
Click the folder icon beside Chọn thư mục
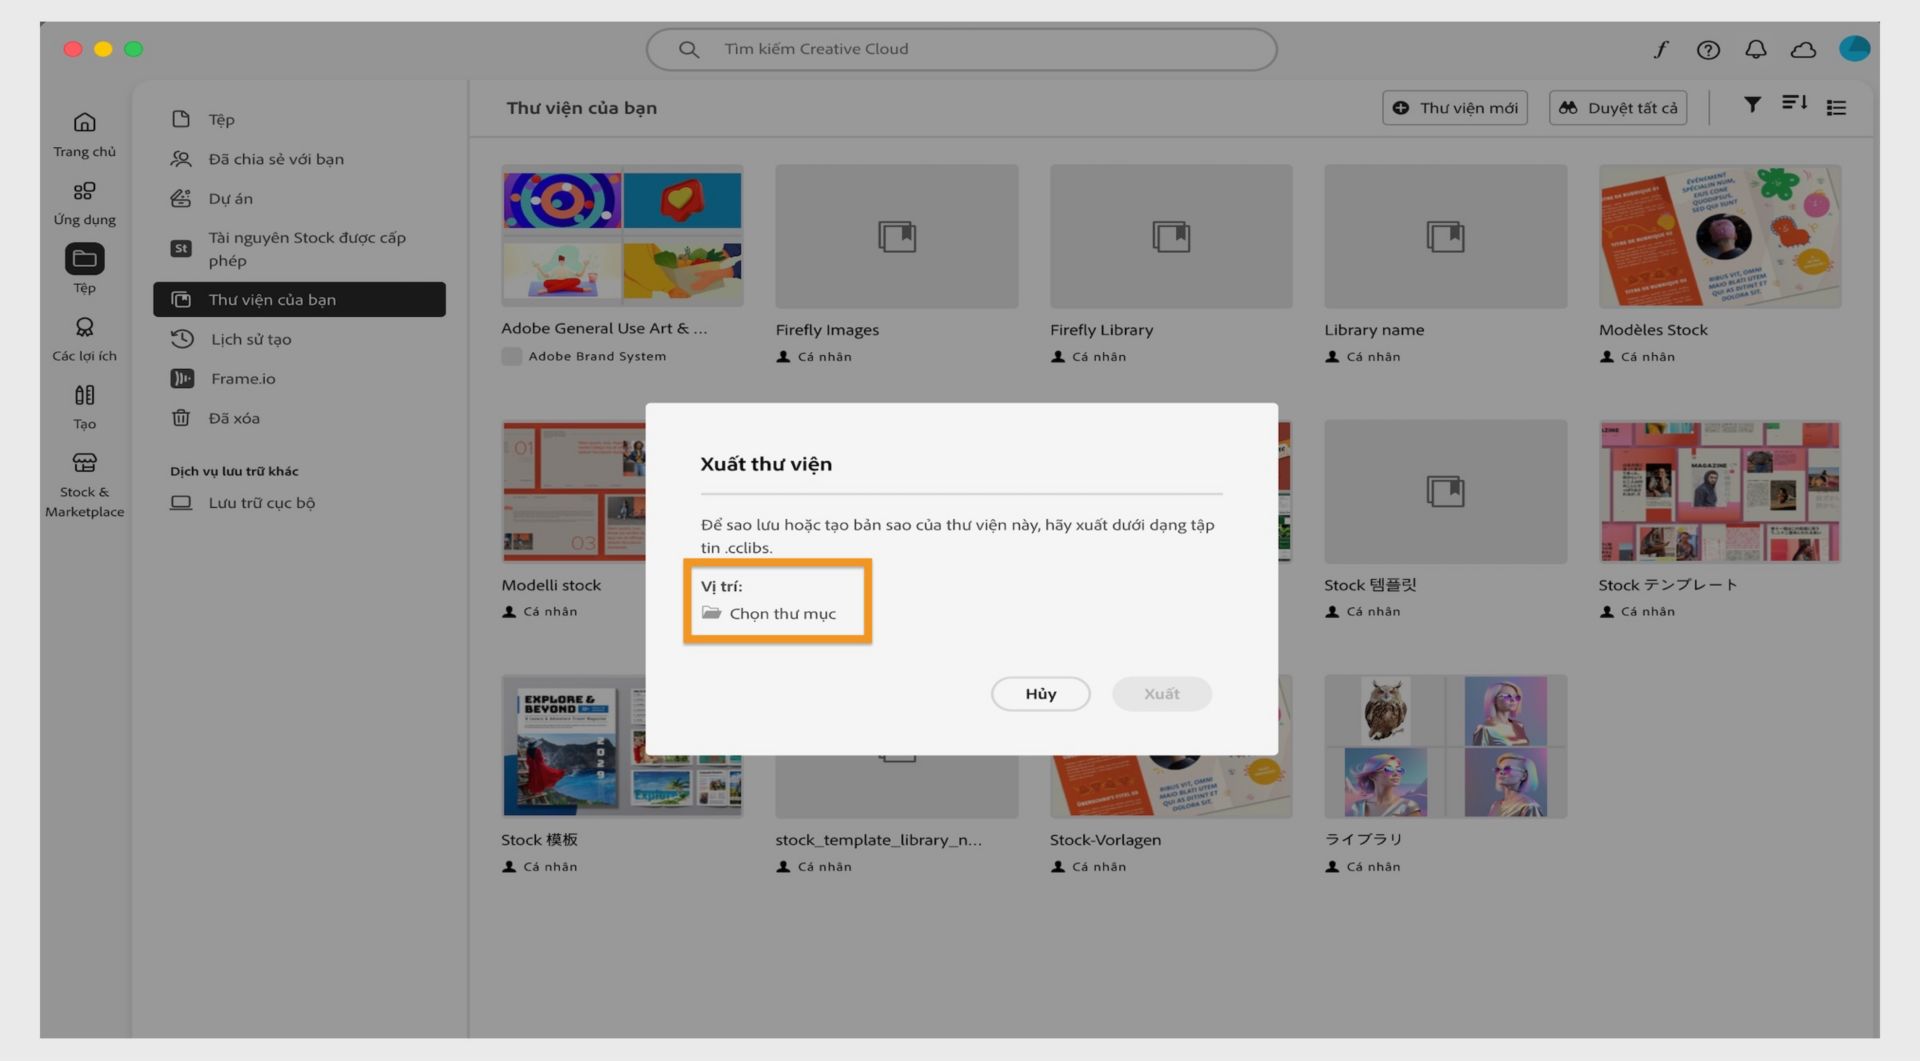click(x=711, y=613)
